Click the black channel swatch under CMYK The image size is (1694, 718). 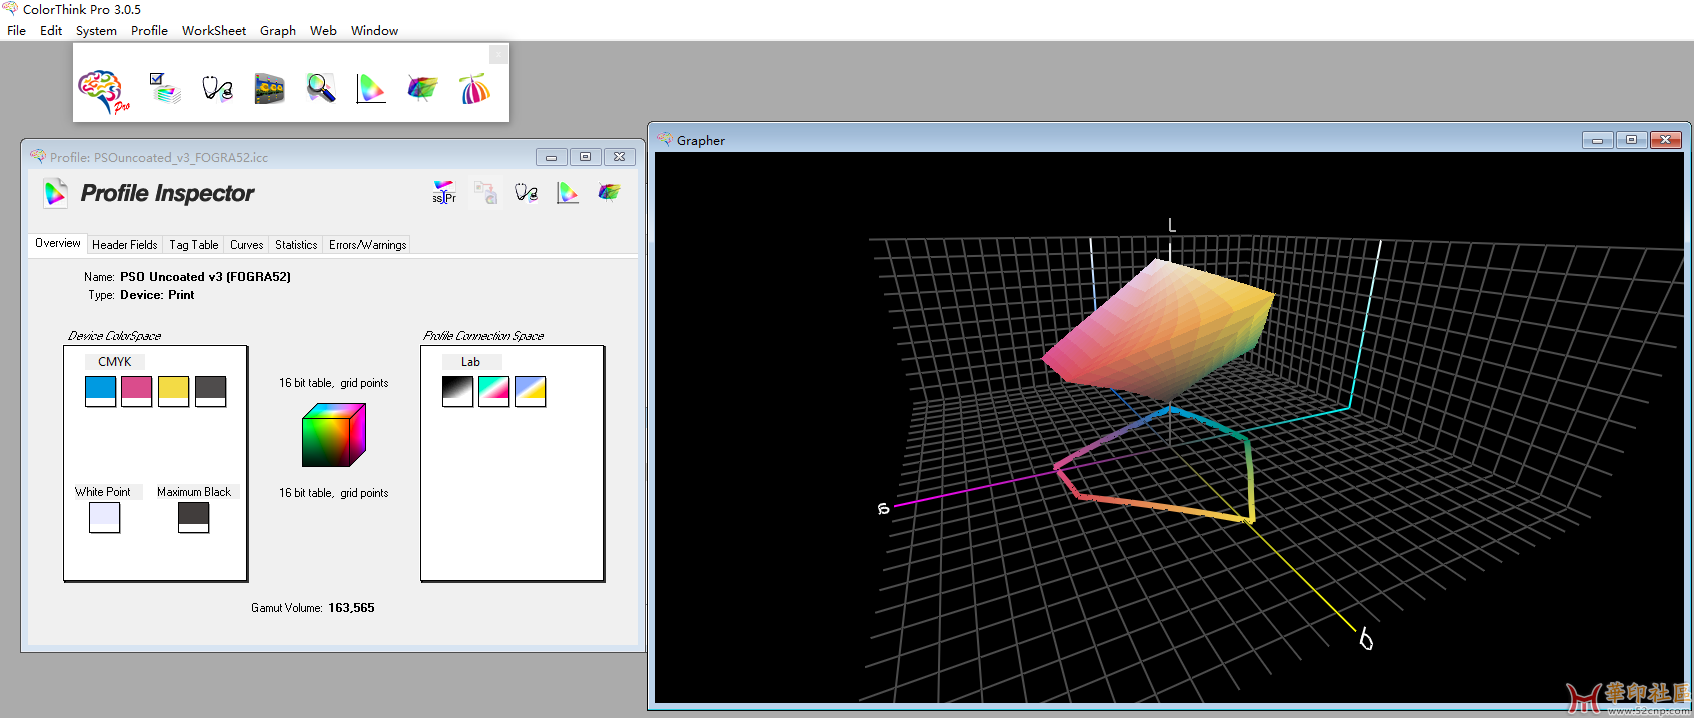[211, 391]
